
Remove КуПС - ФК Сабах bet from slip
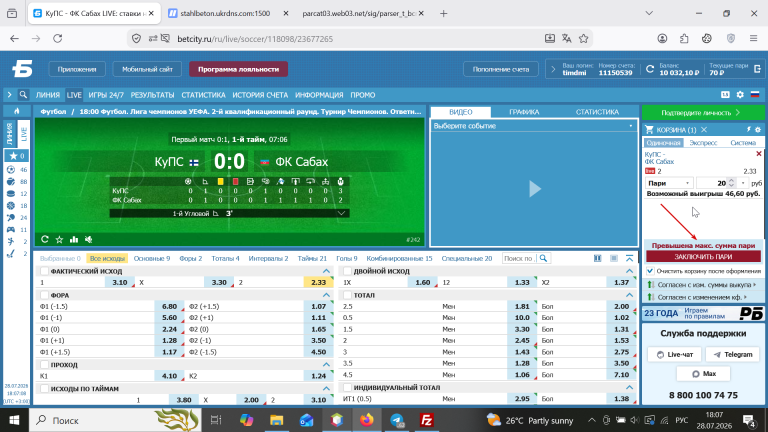(x=759, y=154)
